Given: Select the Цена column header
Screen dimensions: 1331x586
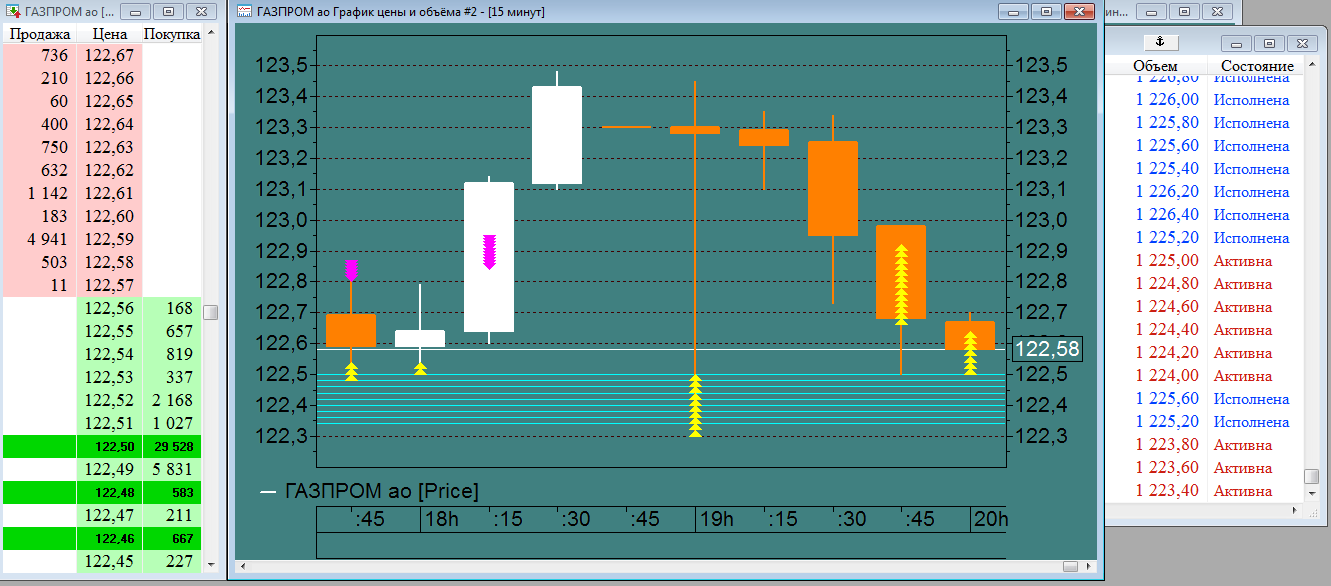Looking at the screenshot, I should pos(109,34).
